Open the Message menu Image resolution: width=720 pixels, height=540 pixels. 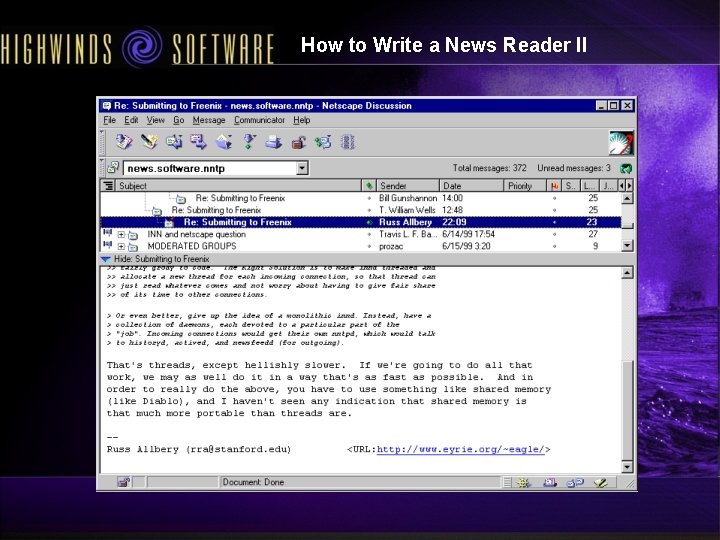[209, 120]
